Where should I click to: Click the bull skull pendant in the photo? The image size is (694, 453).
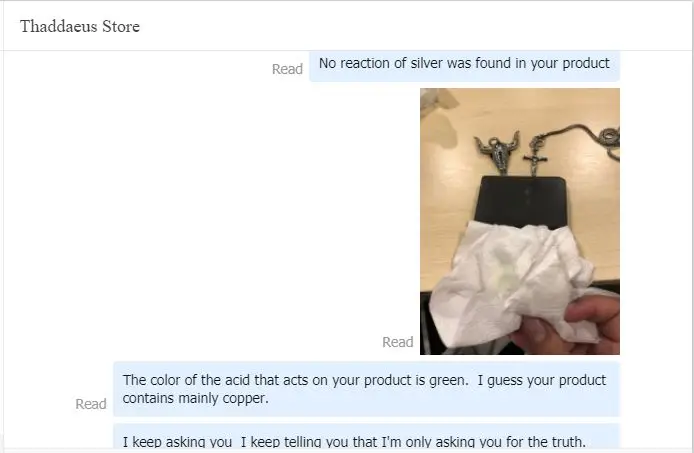point(497,151)
